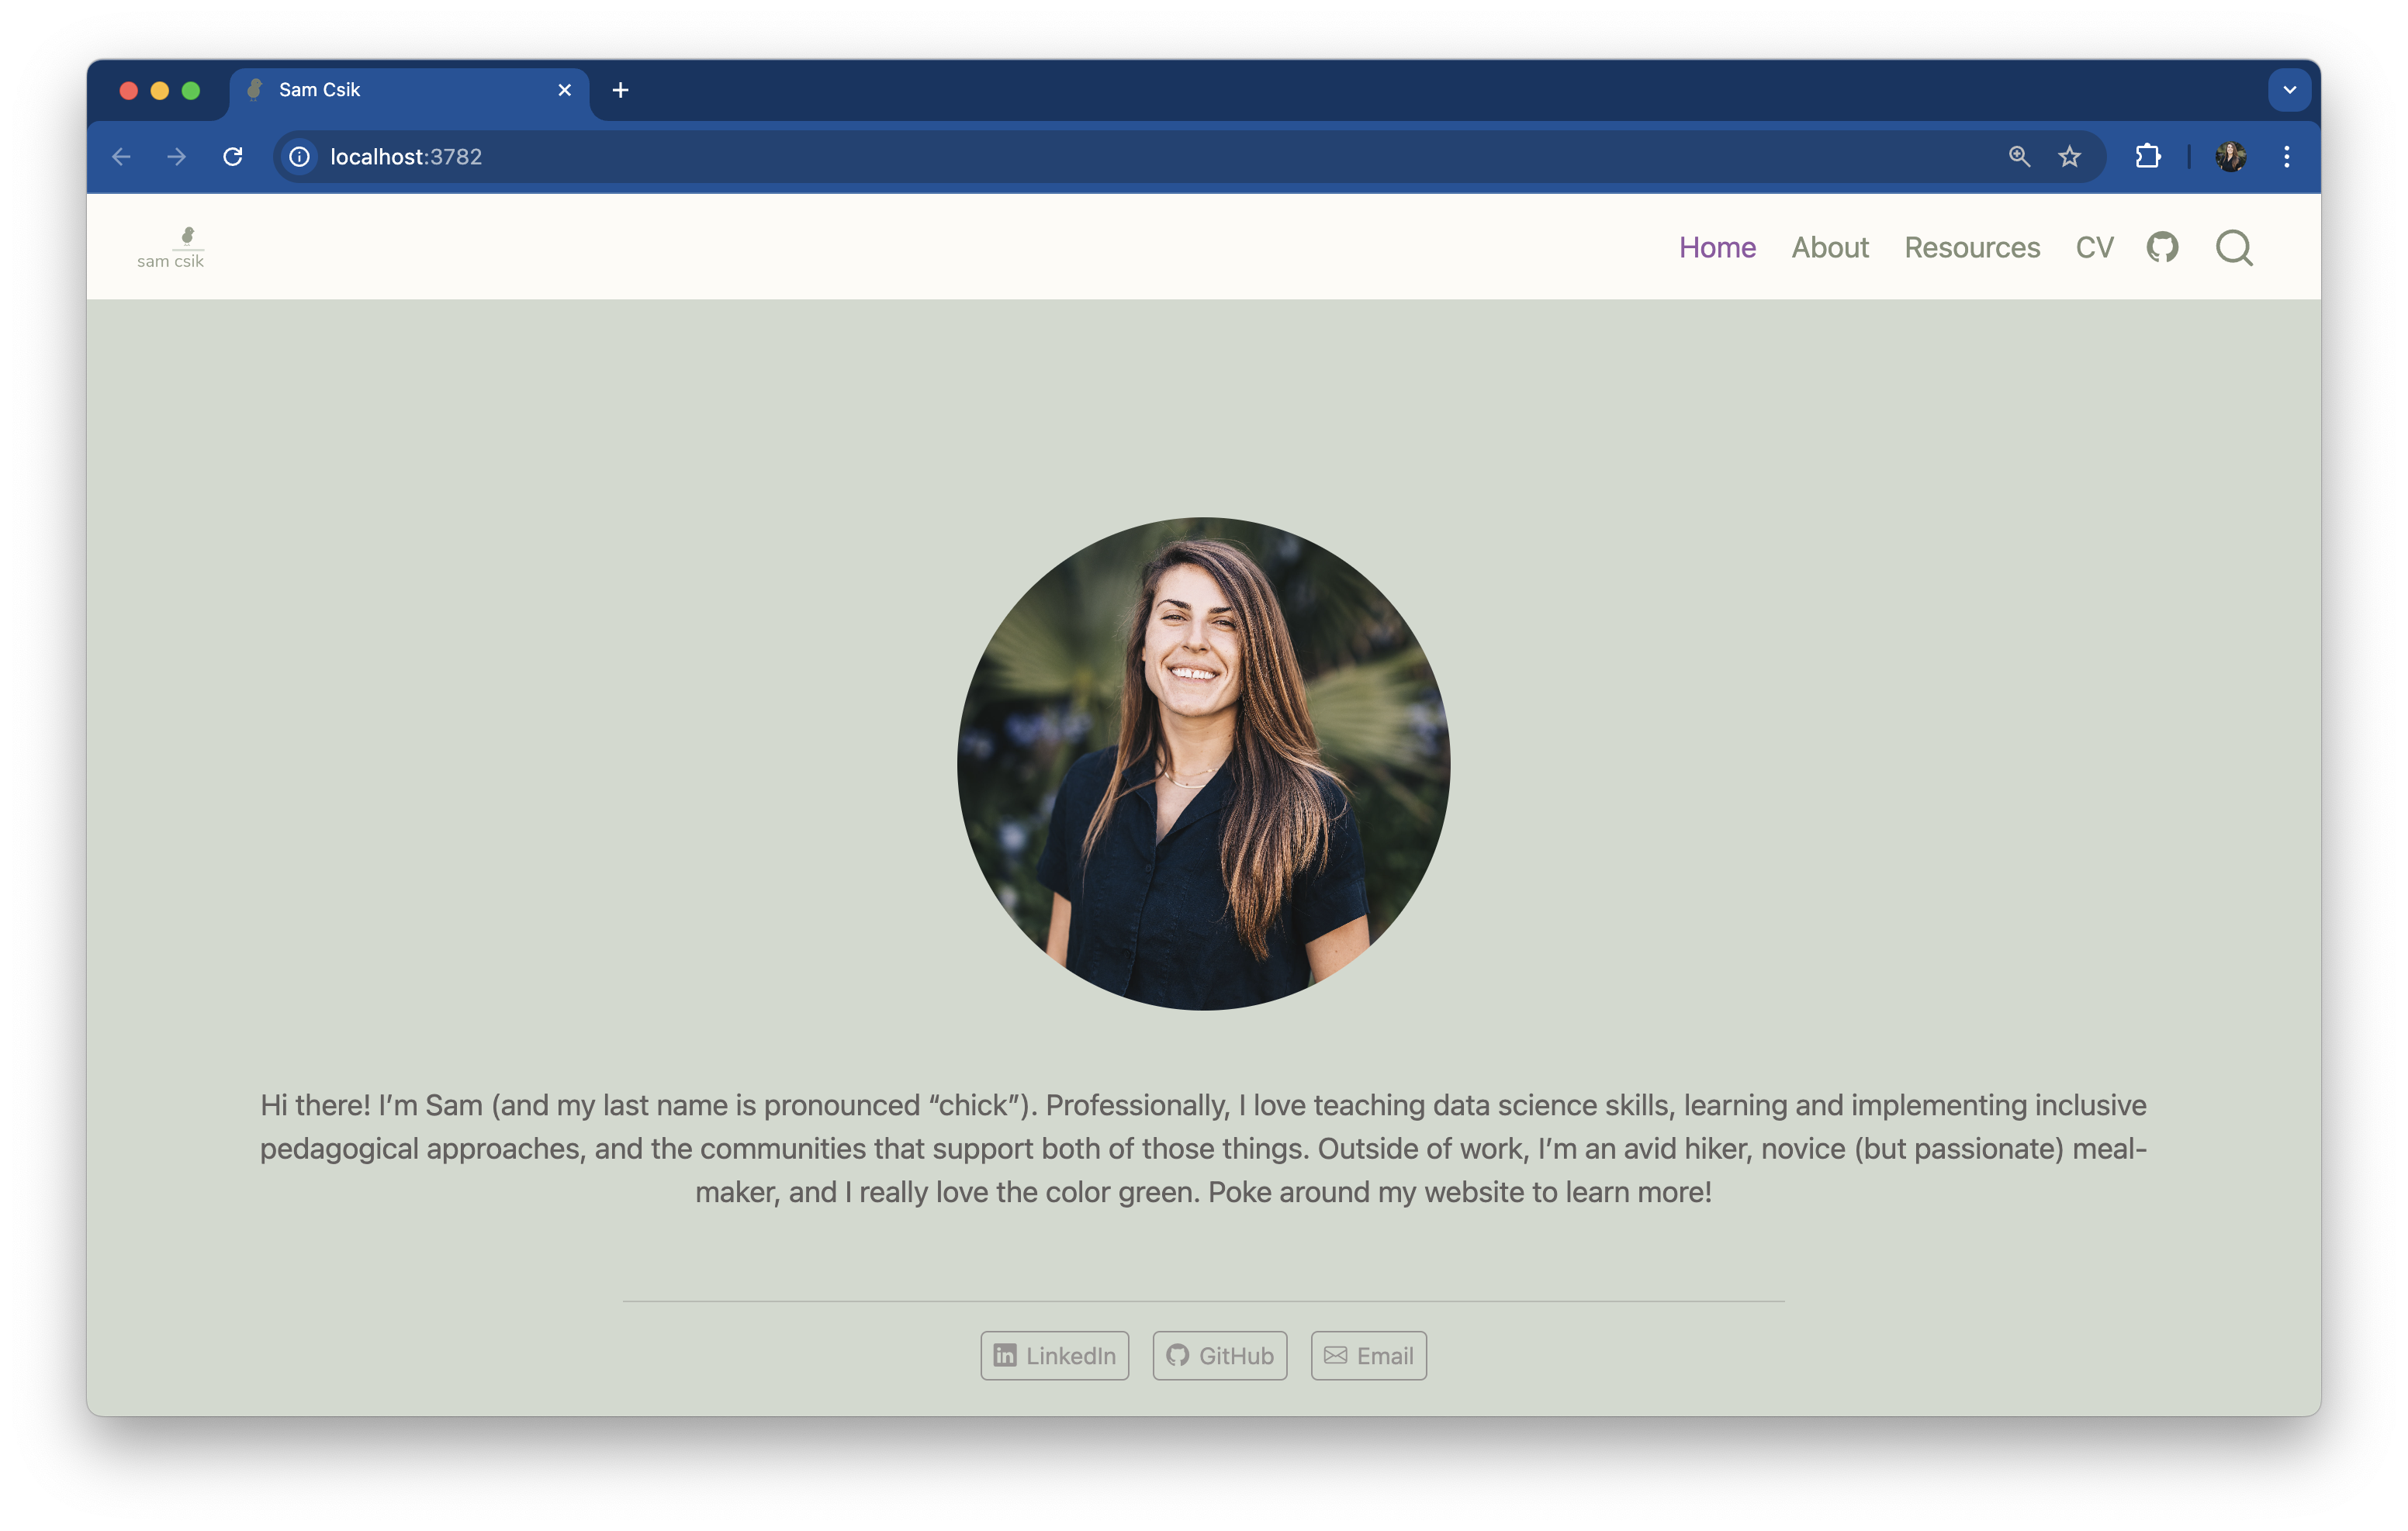Open Chrome's three-dot menu
This screenshot has width=2408, height=1531.
(2286, 157)
